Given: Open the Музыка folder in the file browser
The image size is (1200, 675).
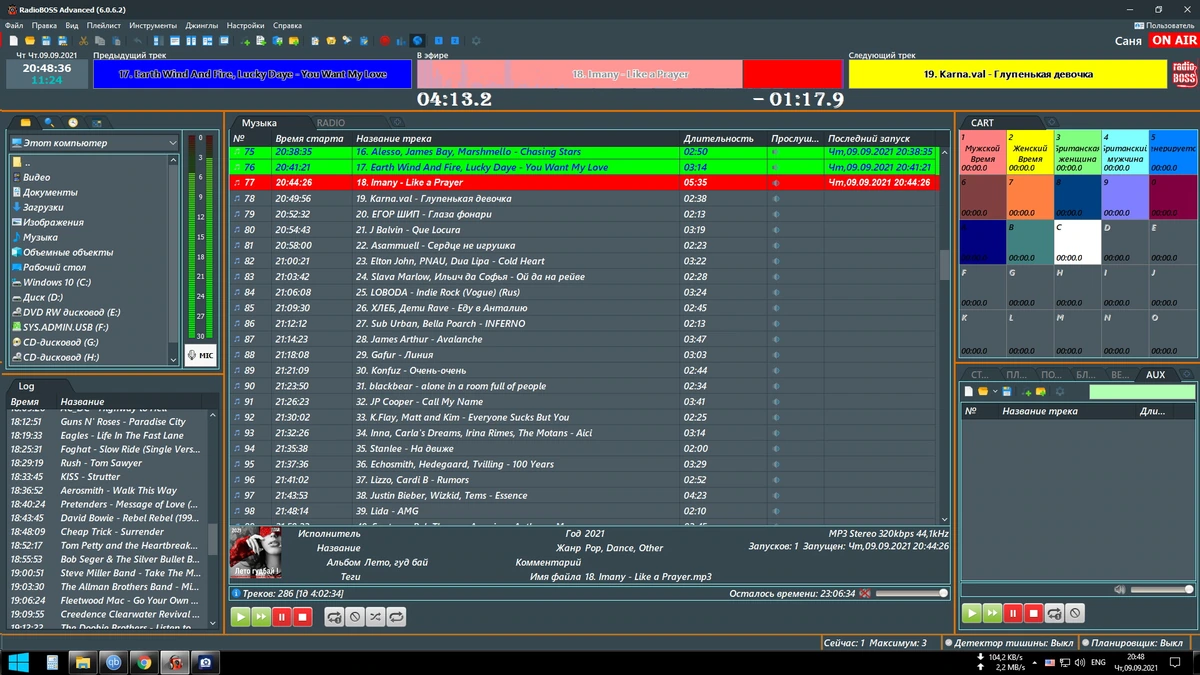Looking at the screenshot, I should pyautogui.click(x=40, y=237).
